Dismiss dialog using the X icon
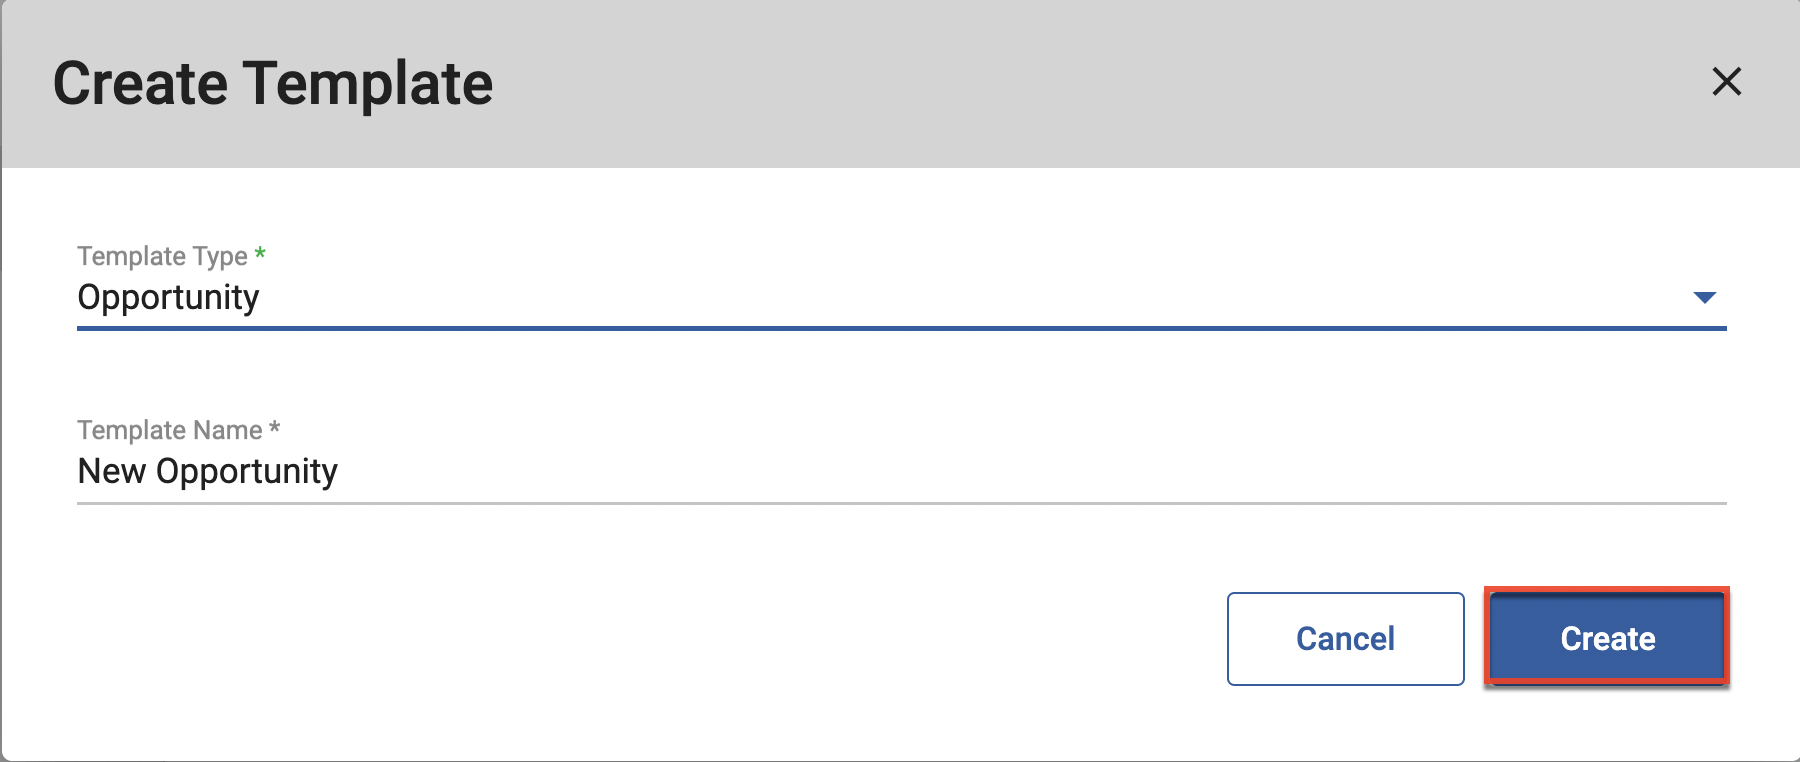The image size is (1800, 762). [x=1726, y=81]
